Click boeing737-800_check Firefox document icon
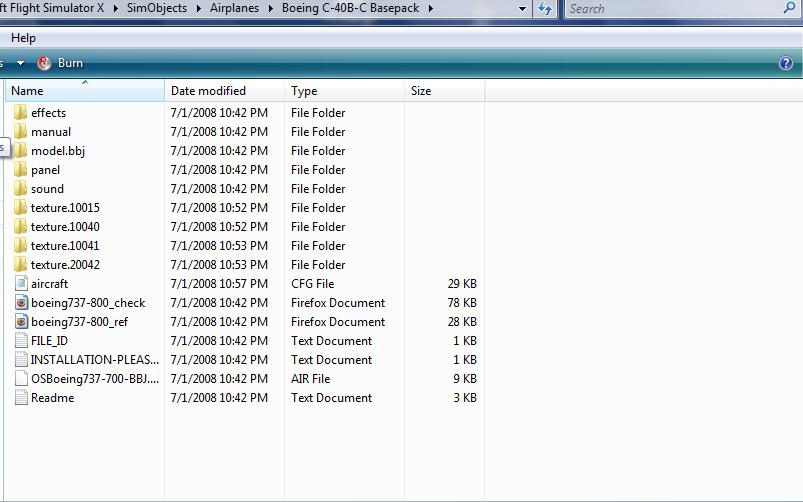Viewport: 803px width, 502px height. [21, 302]
